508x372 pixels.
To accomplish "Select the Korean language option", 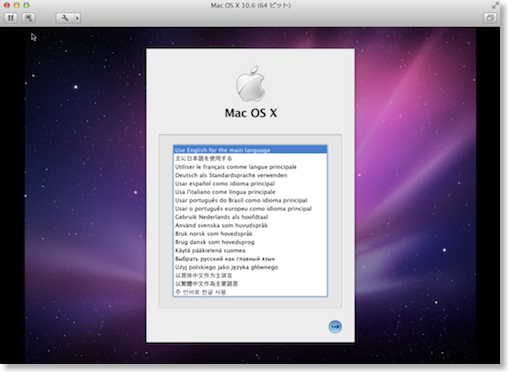I will [250, 292].
